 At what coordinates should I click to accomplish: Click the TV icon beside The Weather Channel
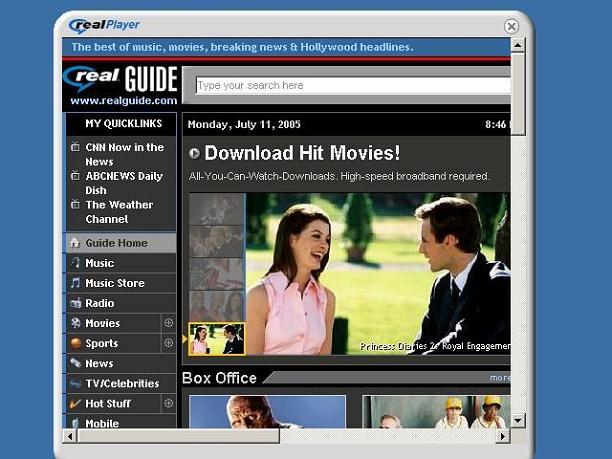coord(75,205)
